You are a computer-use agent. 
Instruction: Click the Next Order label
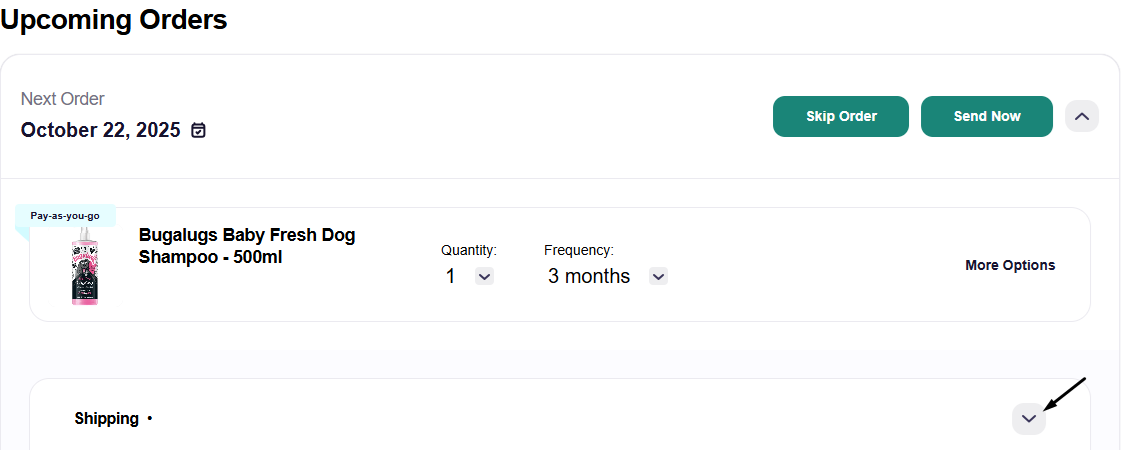click(63, 99)
